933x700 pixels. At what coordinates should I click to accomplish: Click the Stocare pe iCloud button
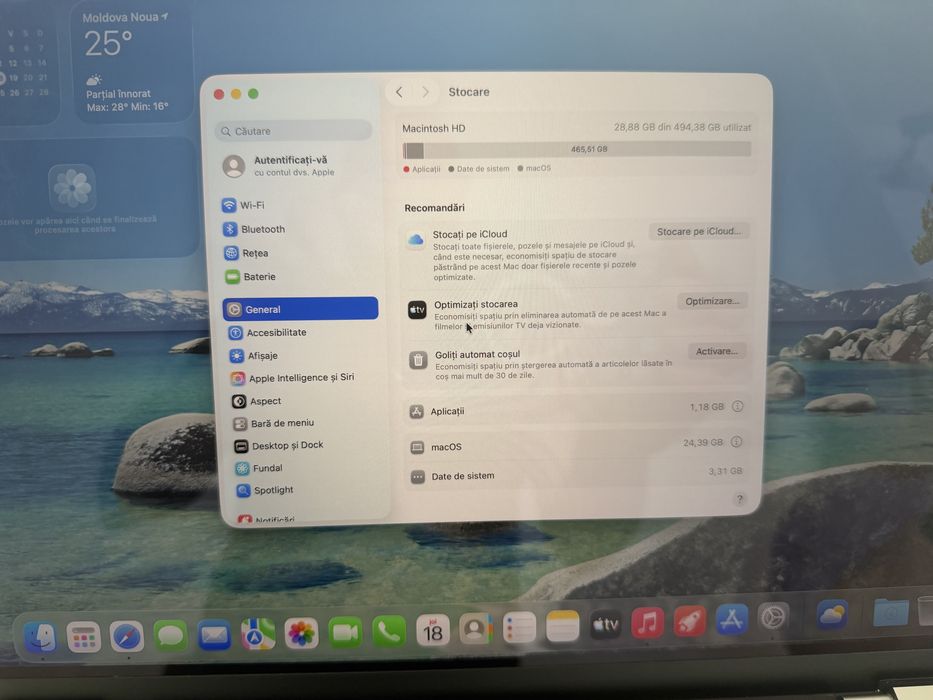pyautogui.click(x=699, y=232)
